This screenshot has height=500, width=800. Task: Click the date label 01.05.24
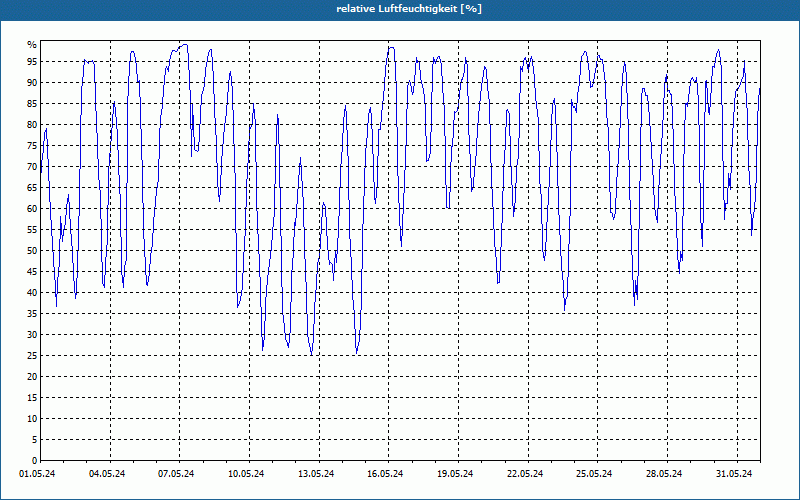[x=37, y=474]
